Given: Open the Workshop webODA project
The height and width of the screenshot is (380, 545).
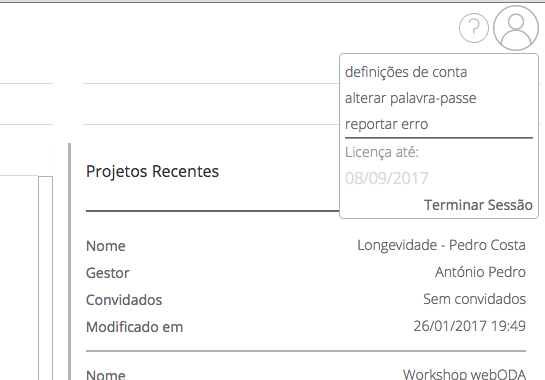Looking at the screenshot, I should [x=464, y=374].
